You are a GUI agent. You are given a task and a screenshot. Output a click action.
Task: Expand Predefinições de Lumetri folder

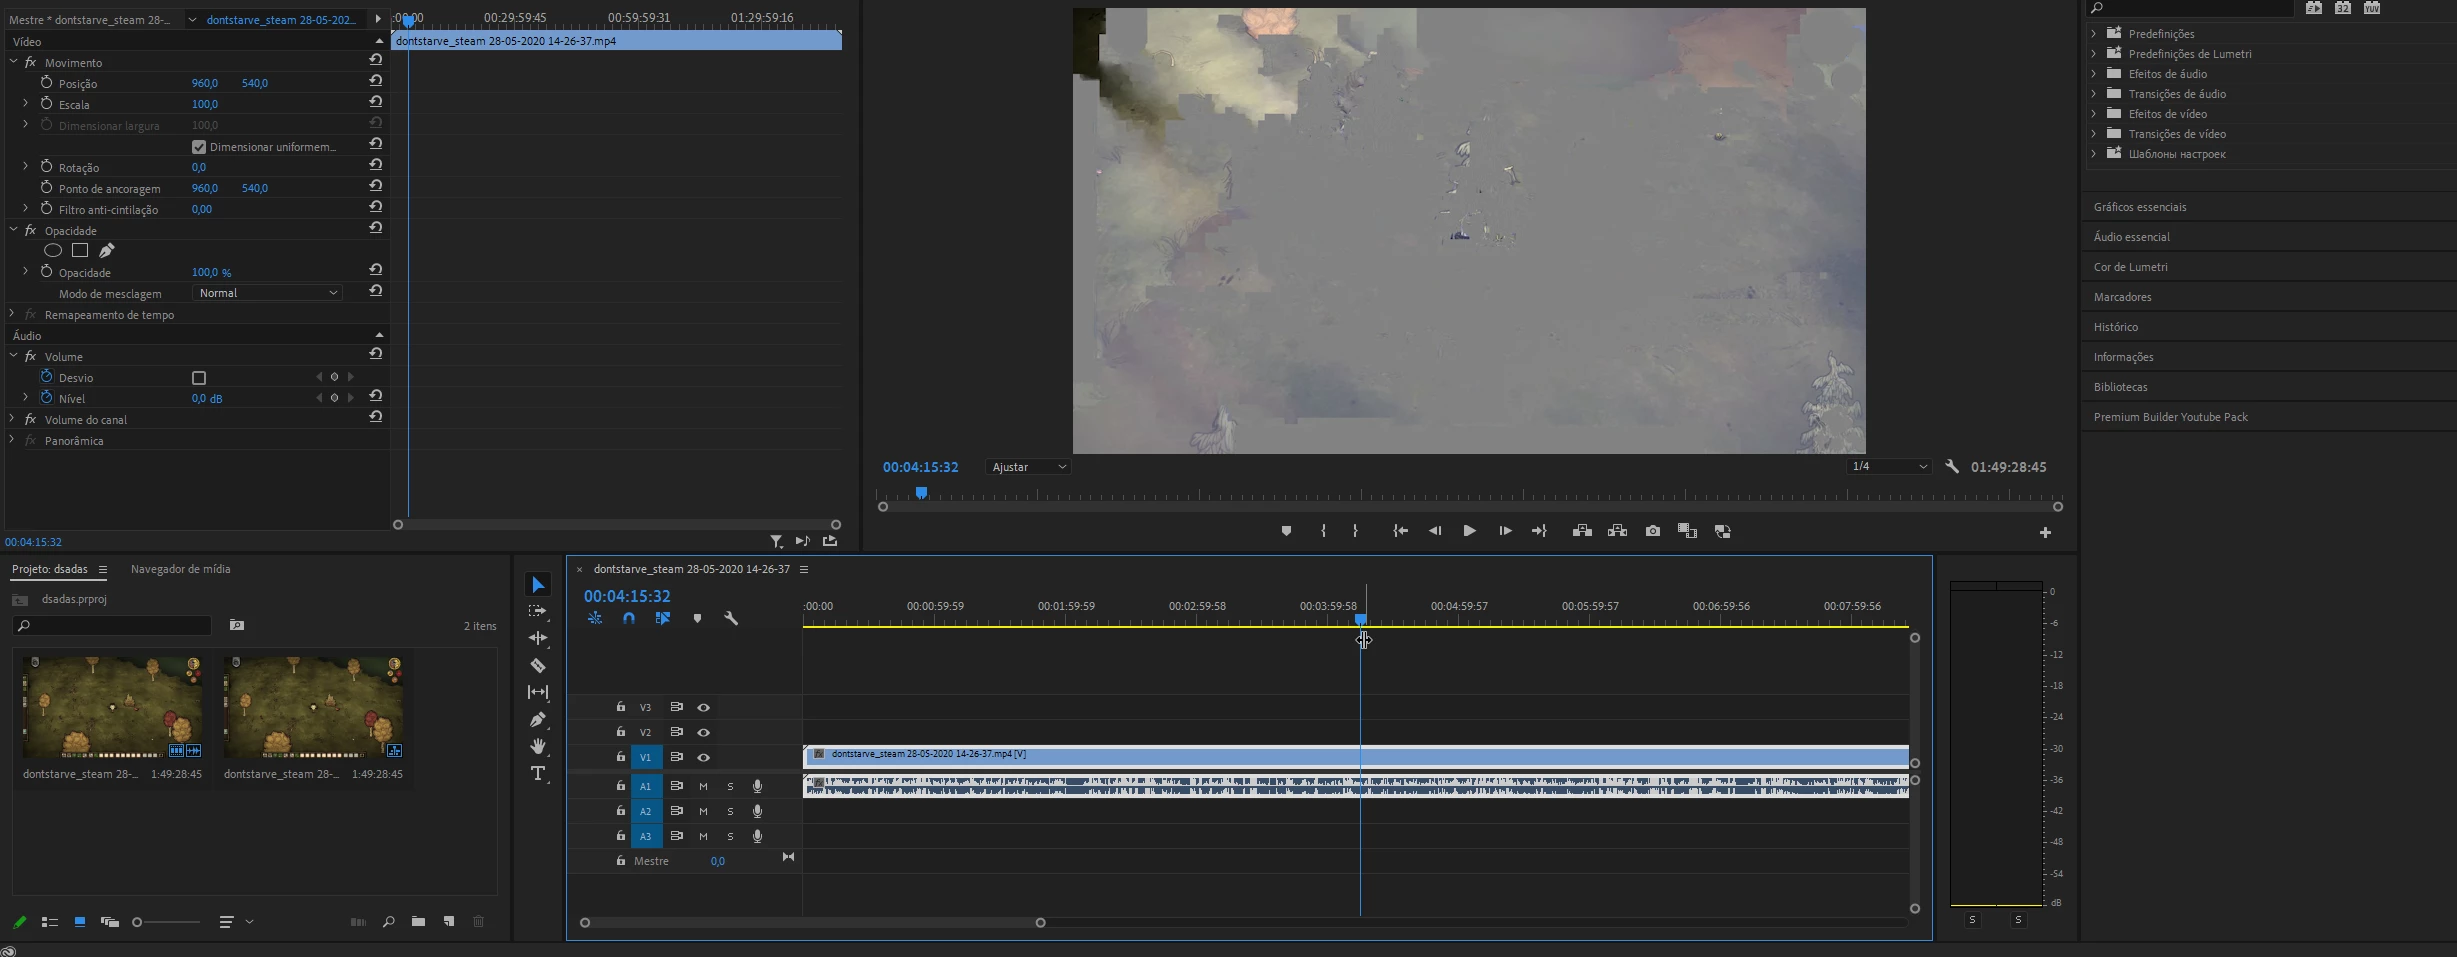coord(2094,53)
